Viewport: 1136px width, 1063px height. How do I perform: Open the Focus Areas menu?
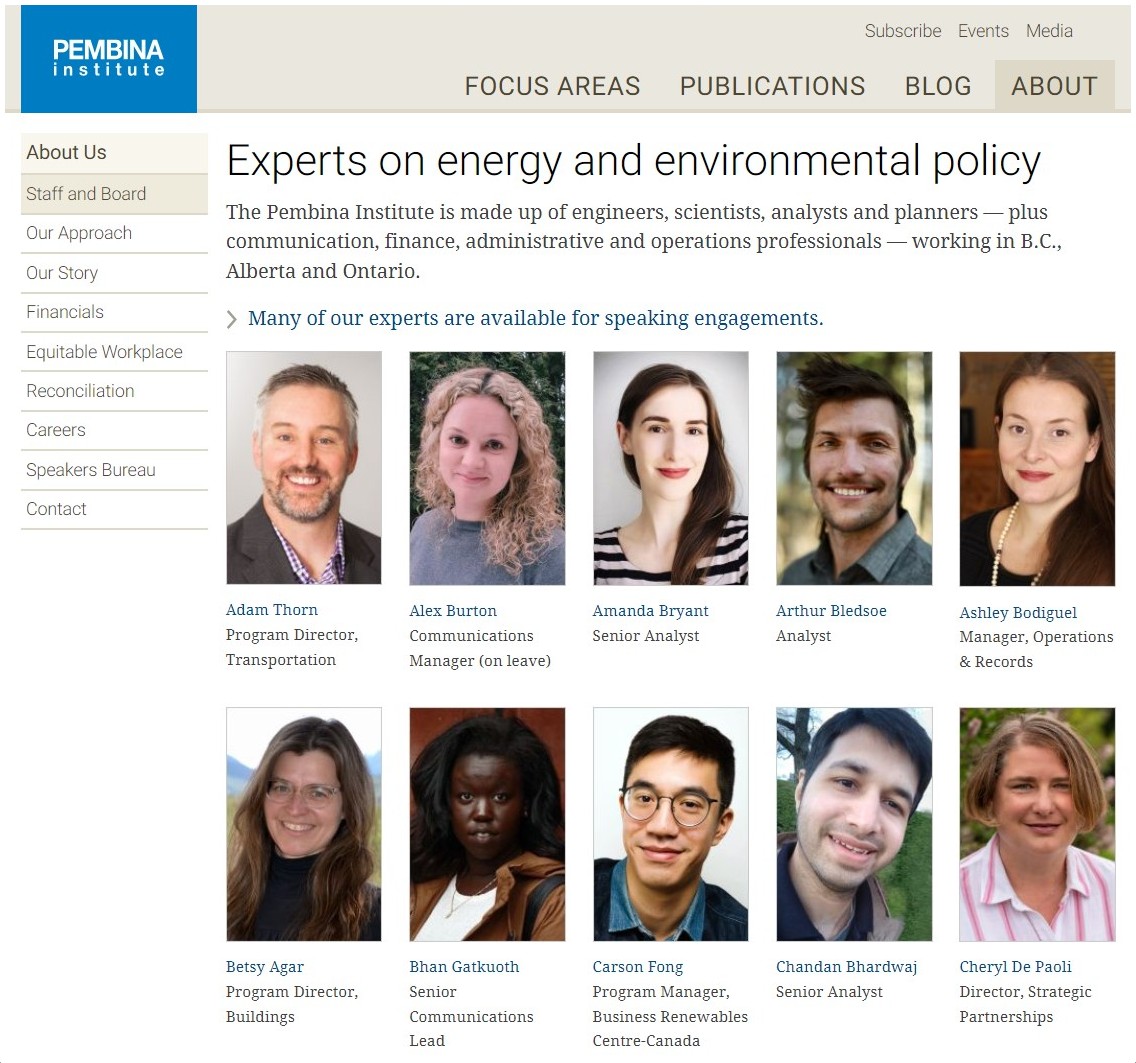tap(552, 86)
